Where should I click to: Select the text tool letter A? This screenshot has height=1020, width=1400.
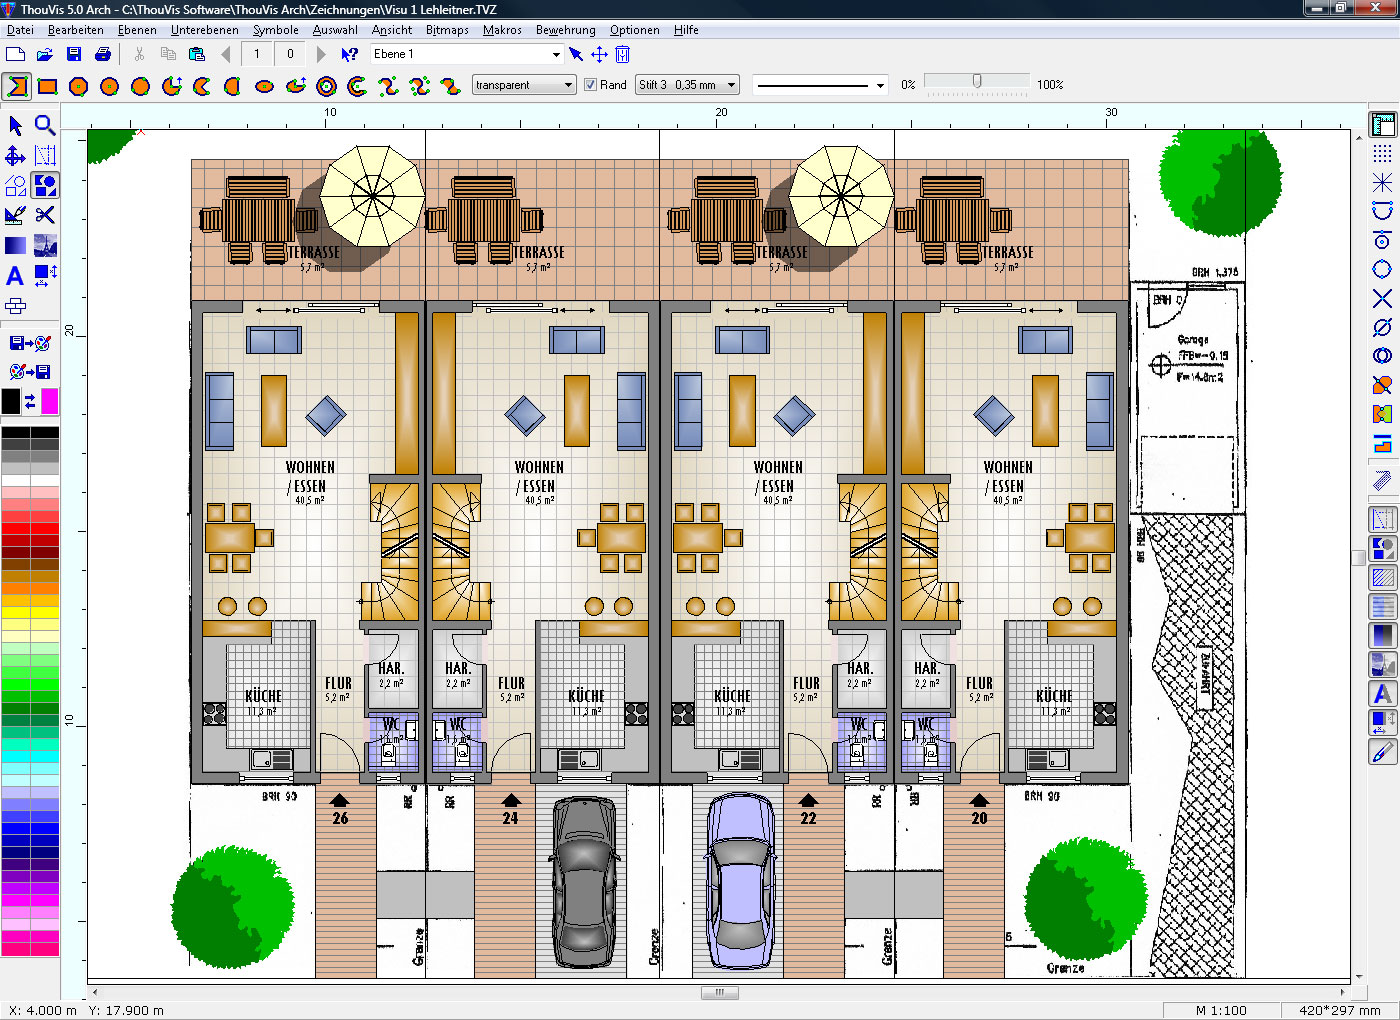click(x=15, y=276)
